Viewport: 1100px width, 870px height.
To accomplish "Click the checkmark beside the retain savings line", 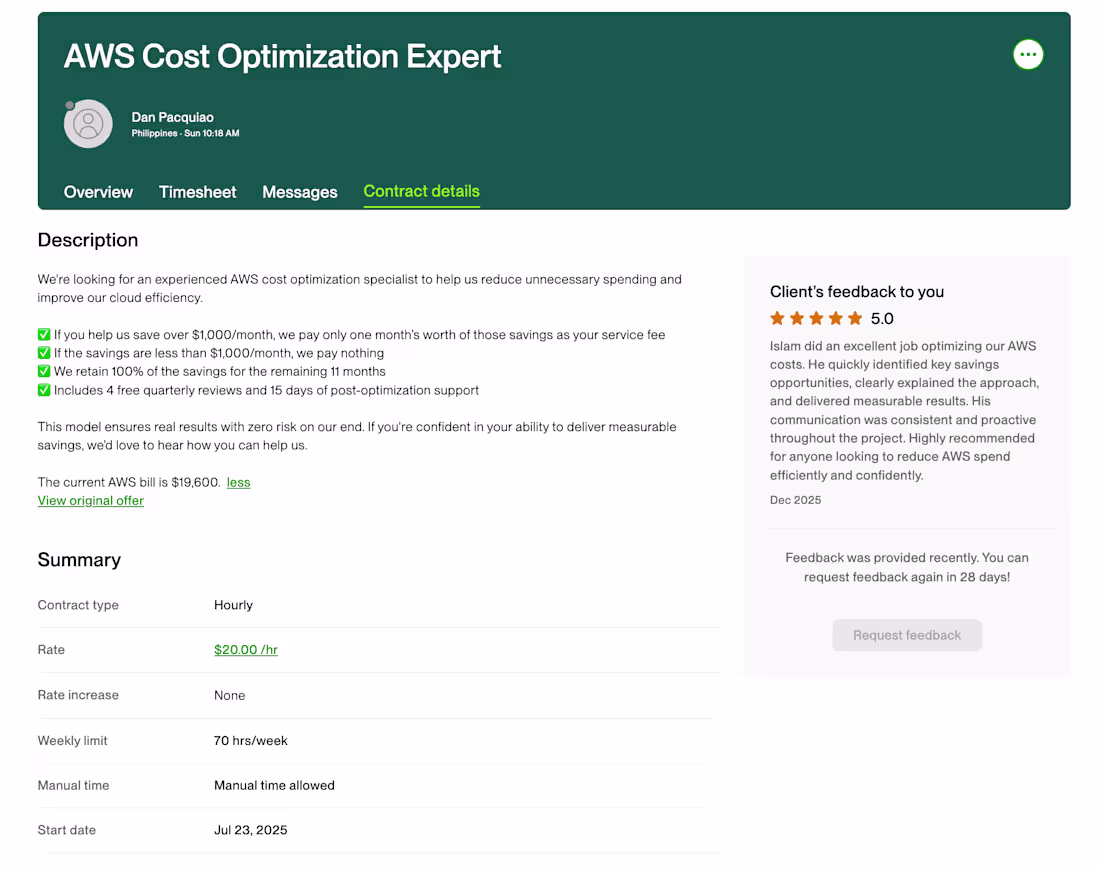I will 43,371.
